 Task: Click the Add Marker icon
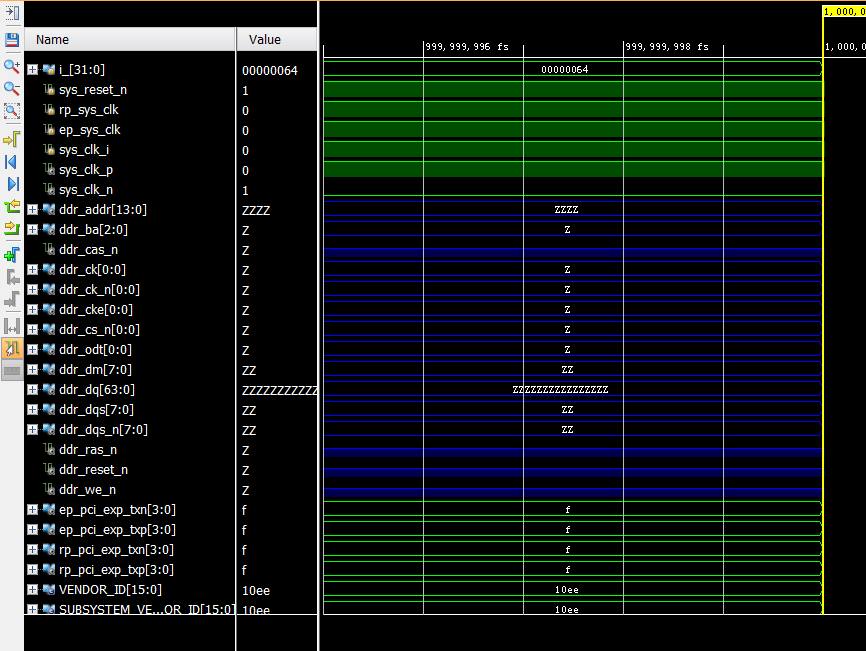(x=12, y=254)
